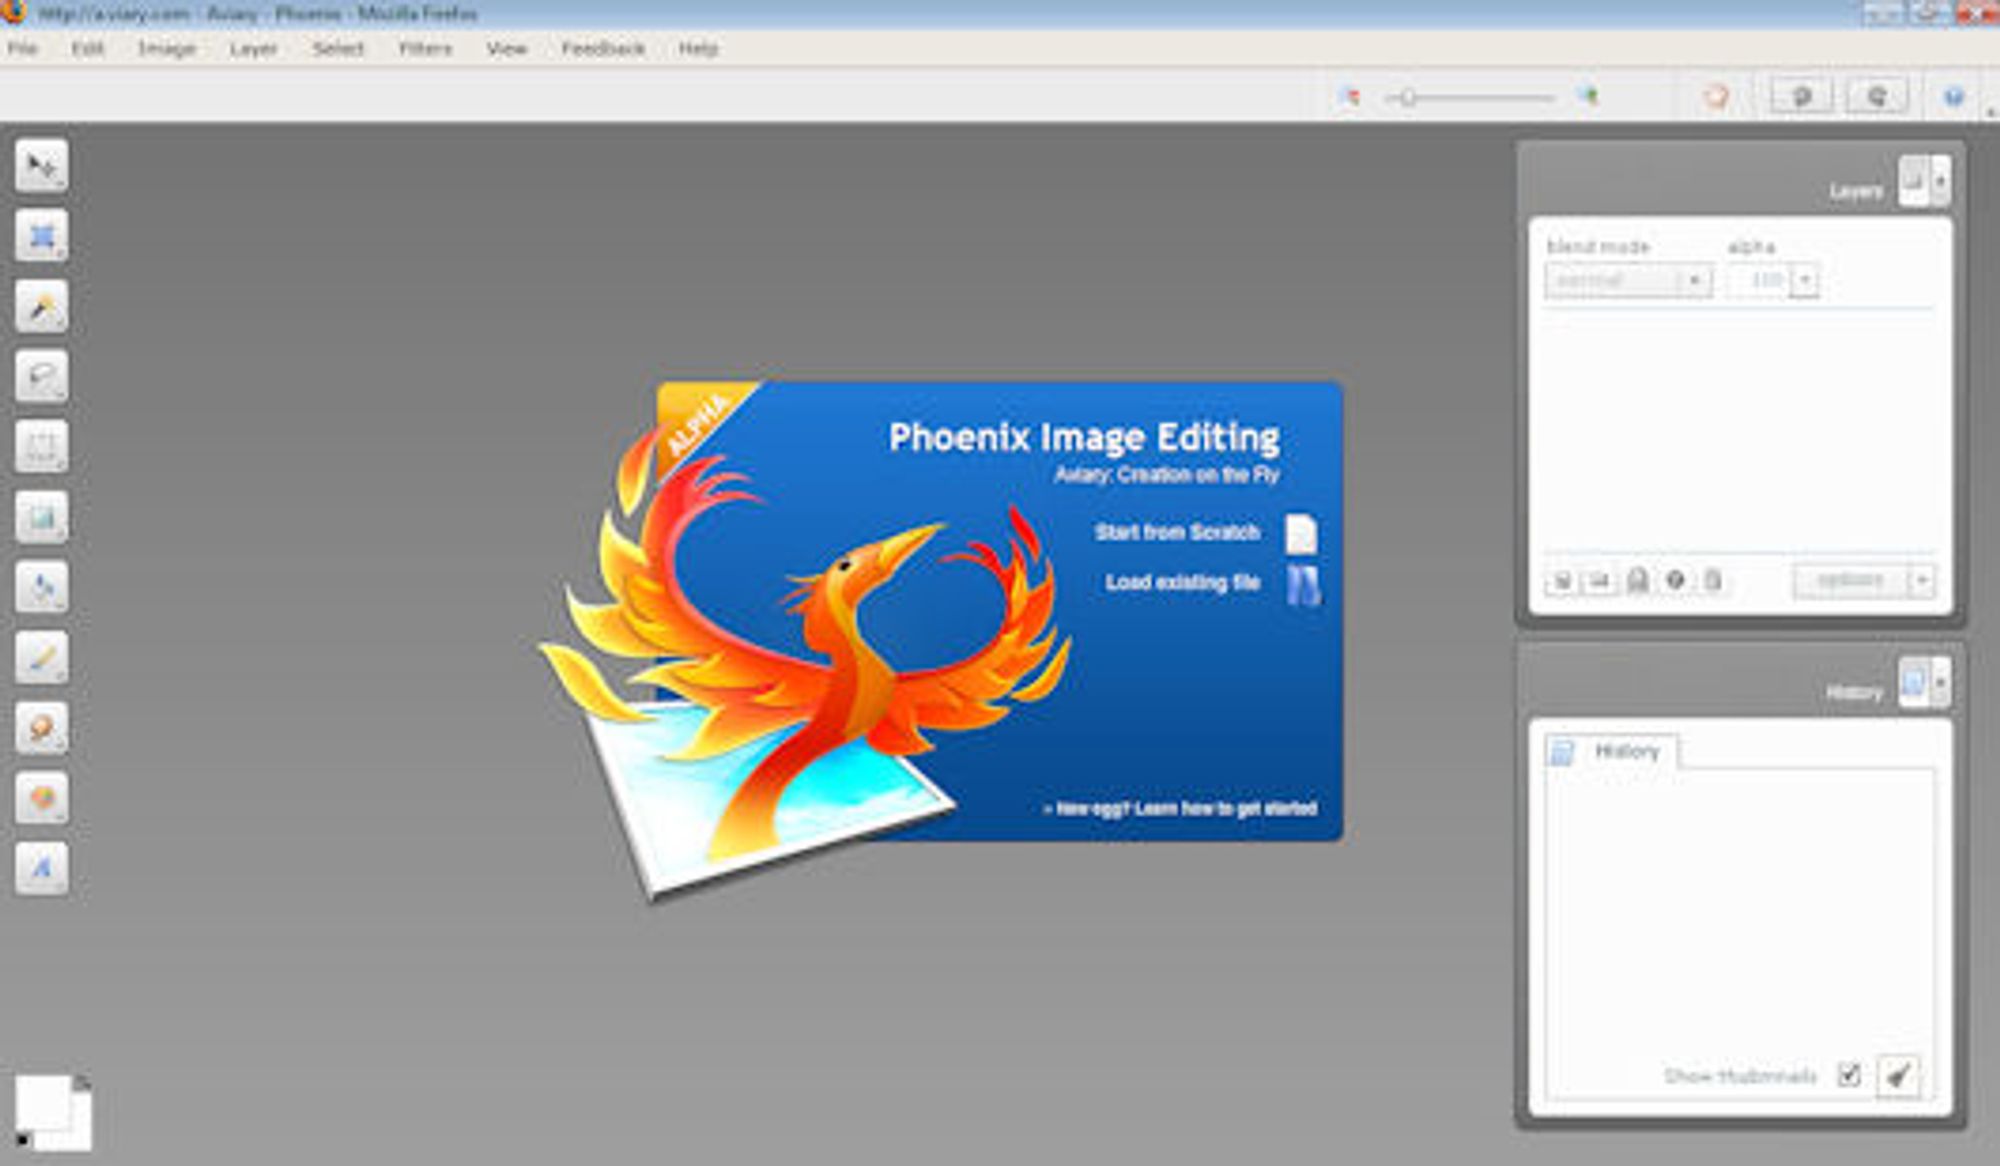Click the Layers panel header icon
2000x1166 pixels.
(x=1913, y=180)
